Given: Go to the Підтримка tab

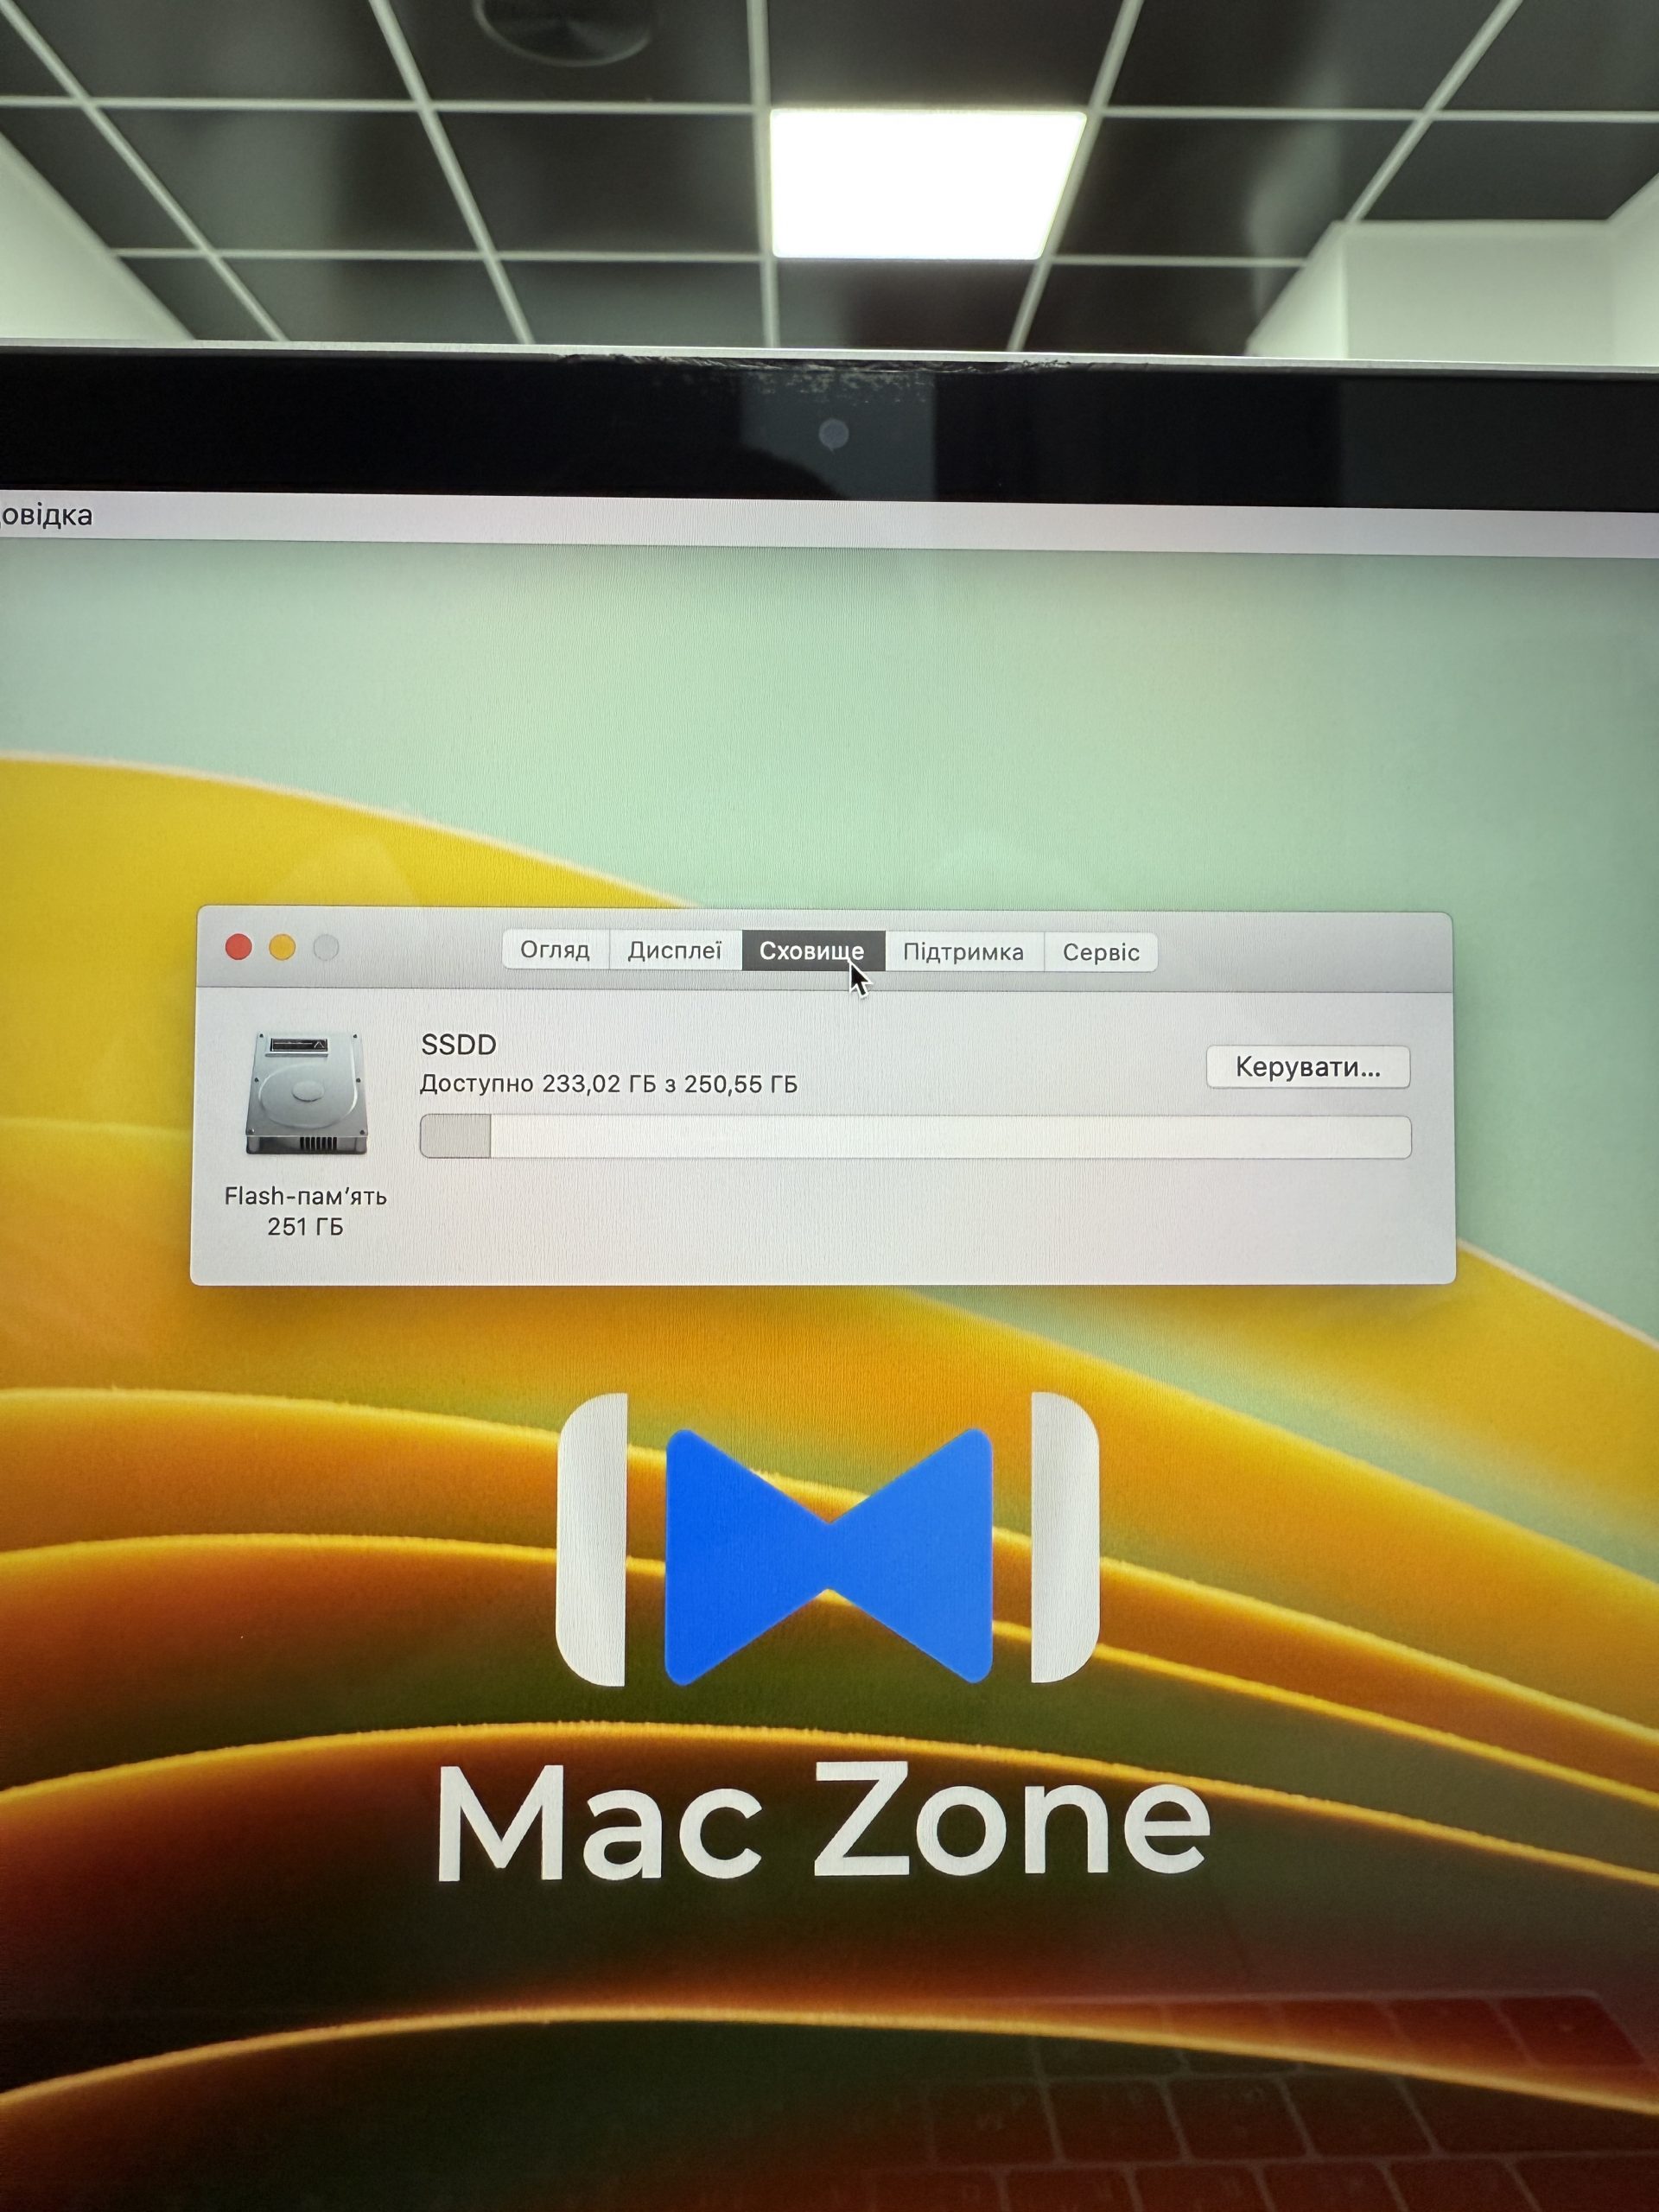Looking at the screenshot, I should 964,952.
